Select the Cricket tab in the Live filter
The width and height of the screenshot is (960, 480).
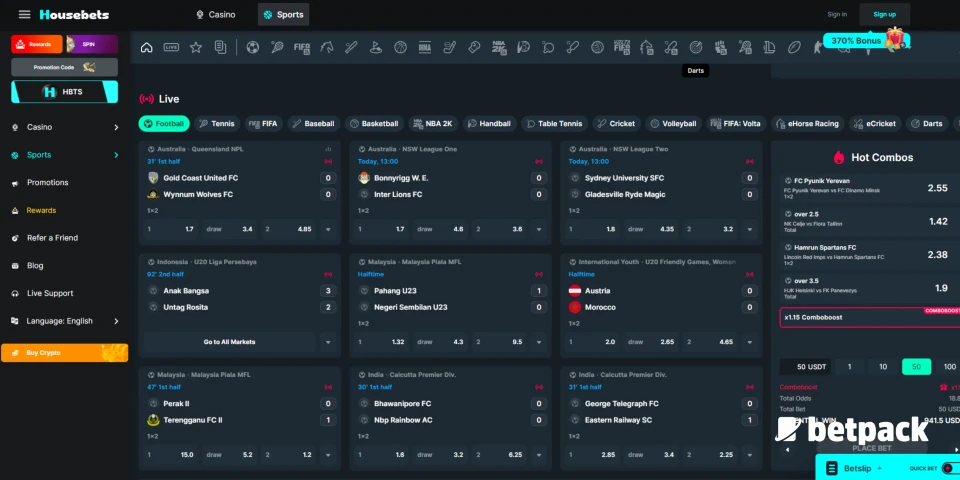click(x=617, y=124)
